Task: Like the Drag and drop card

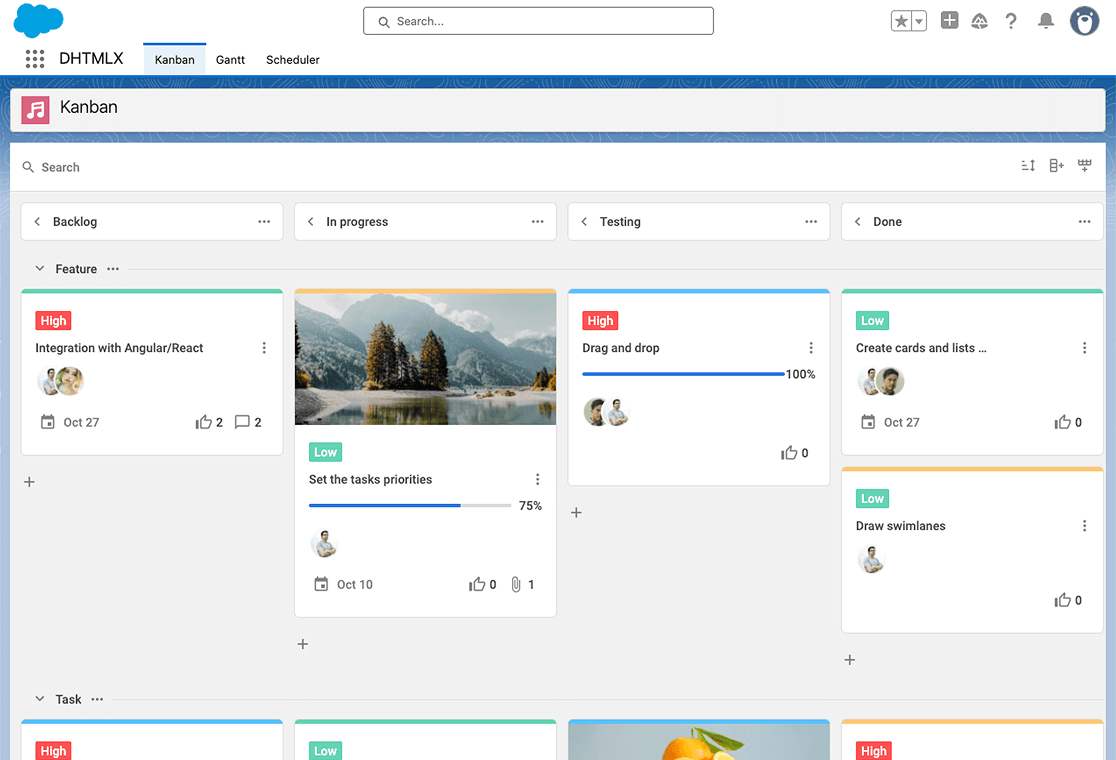Action: (789, 453)
